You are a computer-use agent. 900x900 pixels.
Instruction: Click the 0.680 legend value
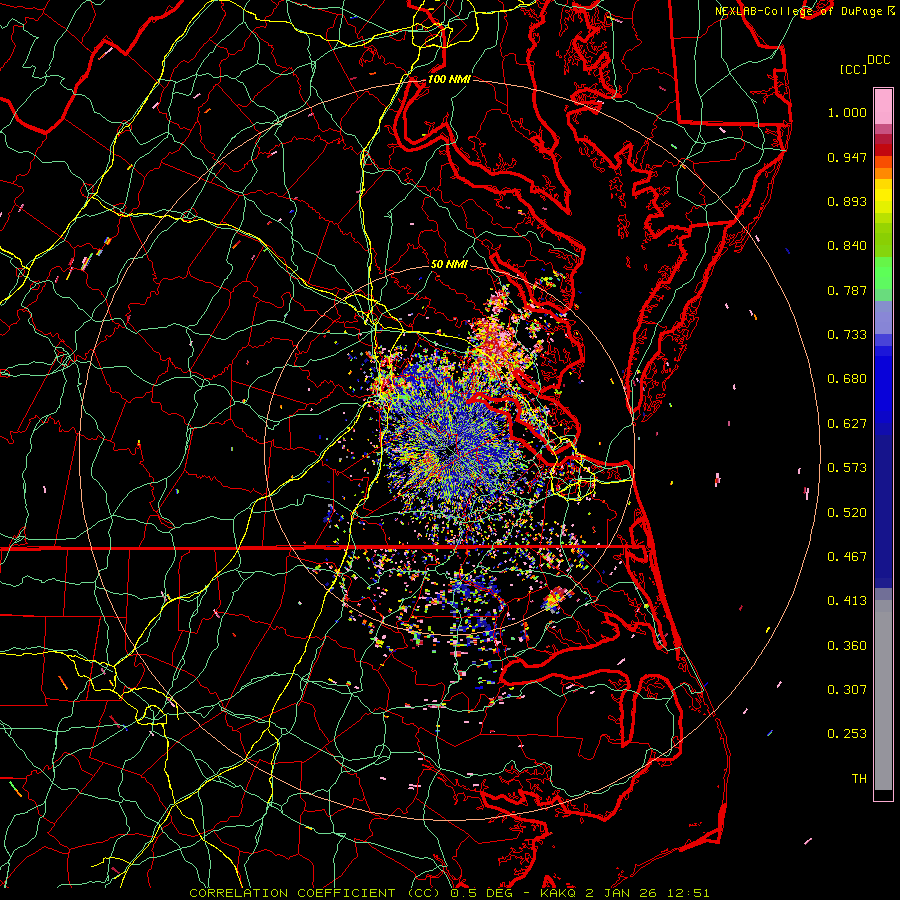pyautogui.click(x=847, y=379)
